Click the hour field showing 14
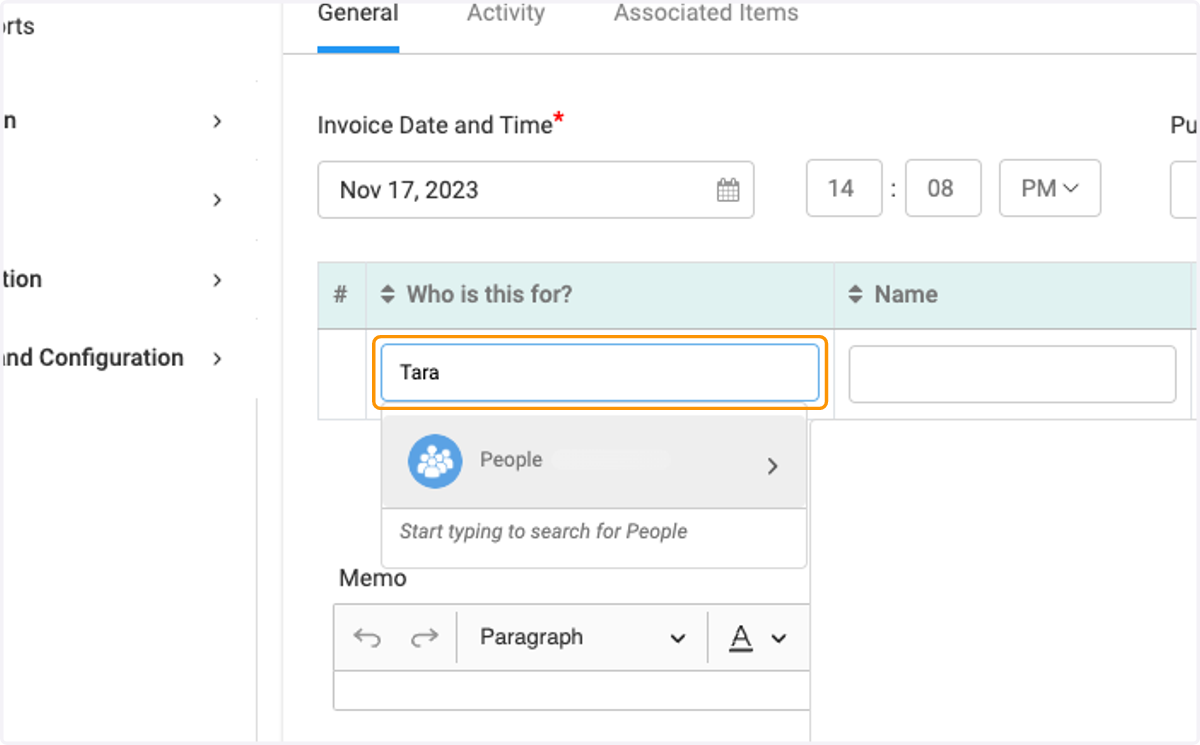The image size is (1200, 745). click(x=844, y=188)
